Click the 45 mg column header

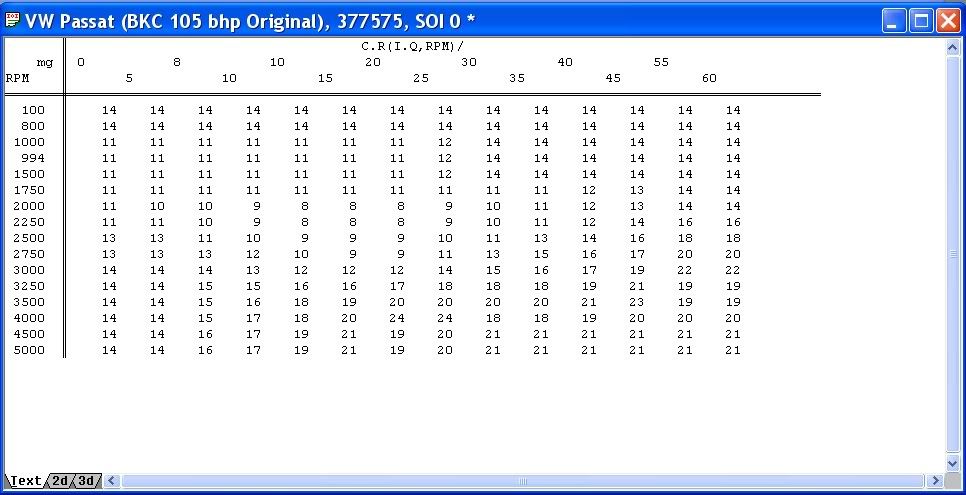click(613, 78)
